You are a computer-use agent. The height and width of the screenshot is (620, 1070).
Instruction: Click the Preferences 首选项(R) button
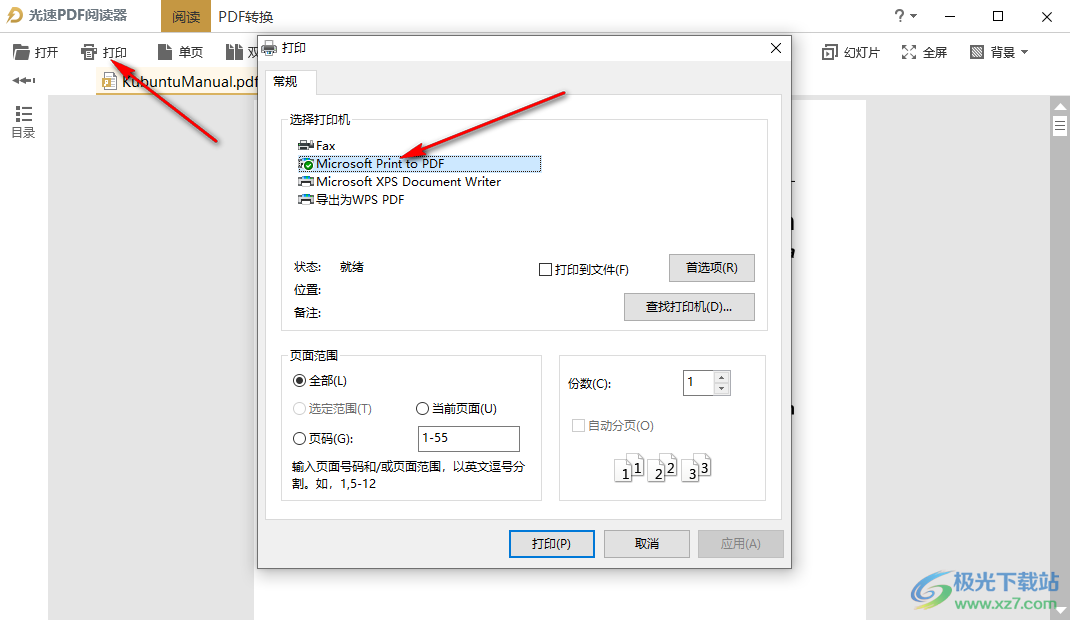pos(712,268)
